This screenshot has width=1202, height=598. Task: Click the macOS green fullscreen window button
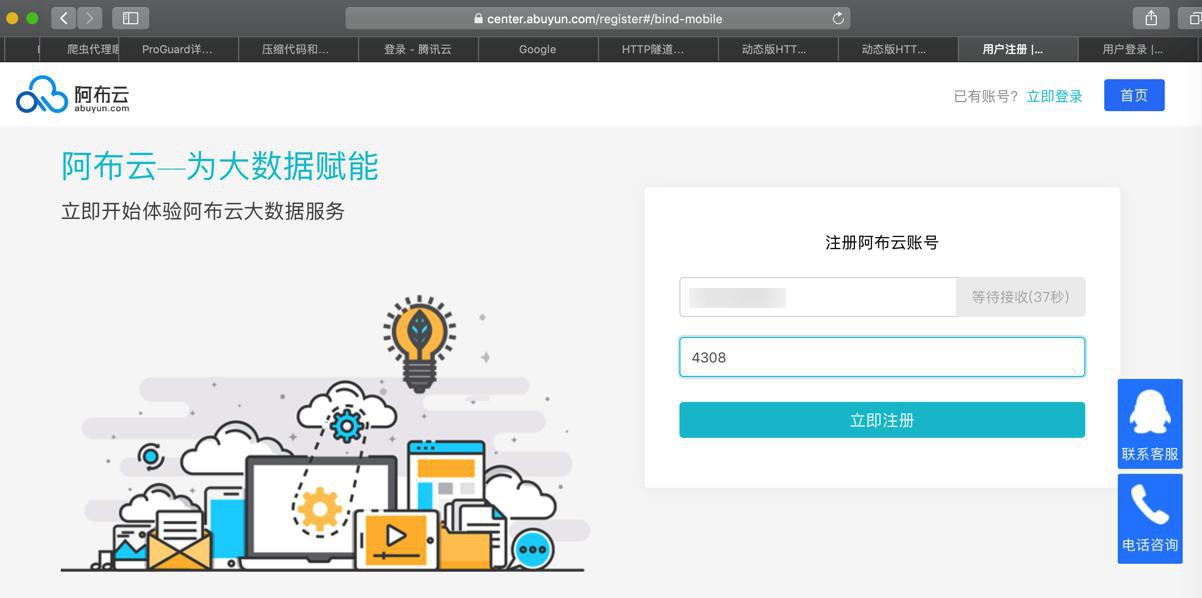coord(32,18)
